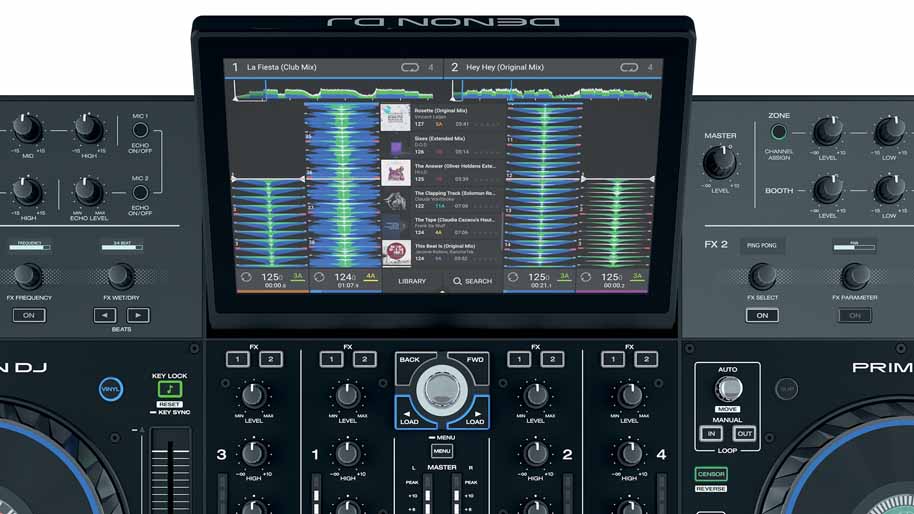
Task: Toggle the ON button under FX SELECT
Action: pyautogui.click(x=762, y=315)
